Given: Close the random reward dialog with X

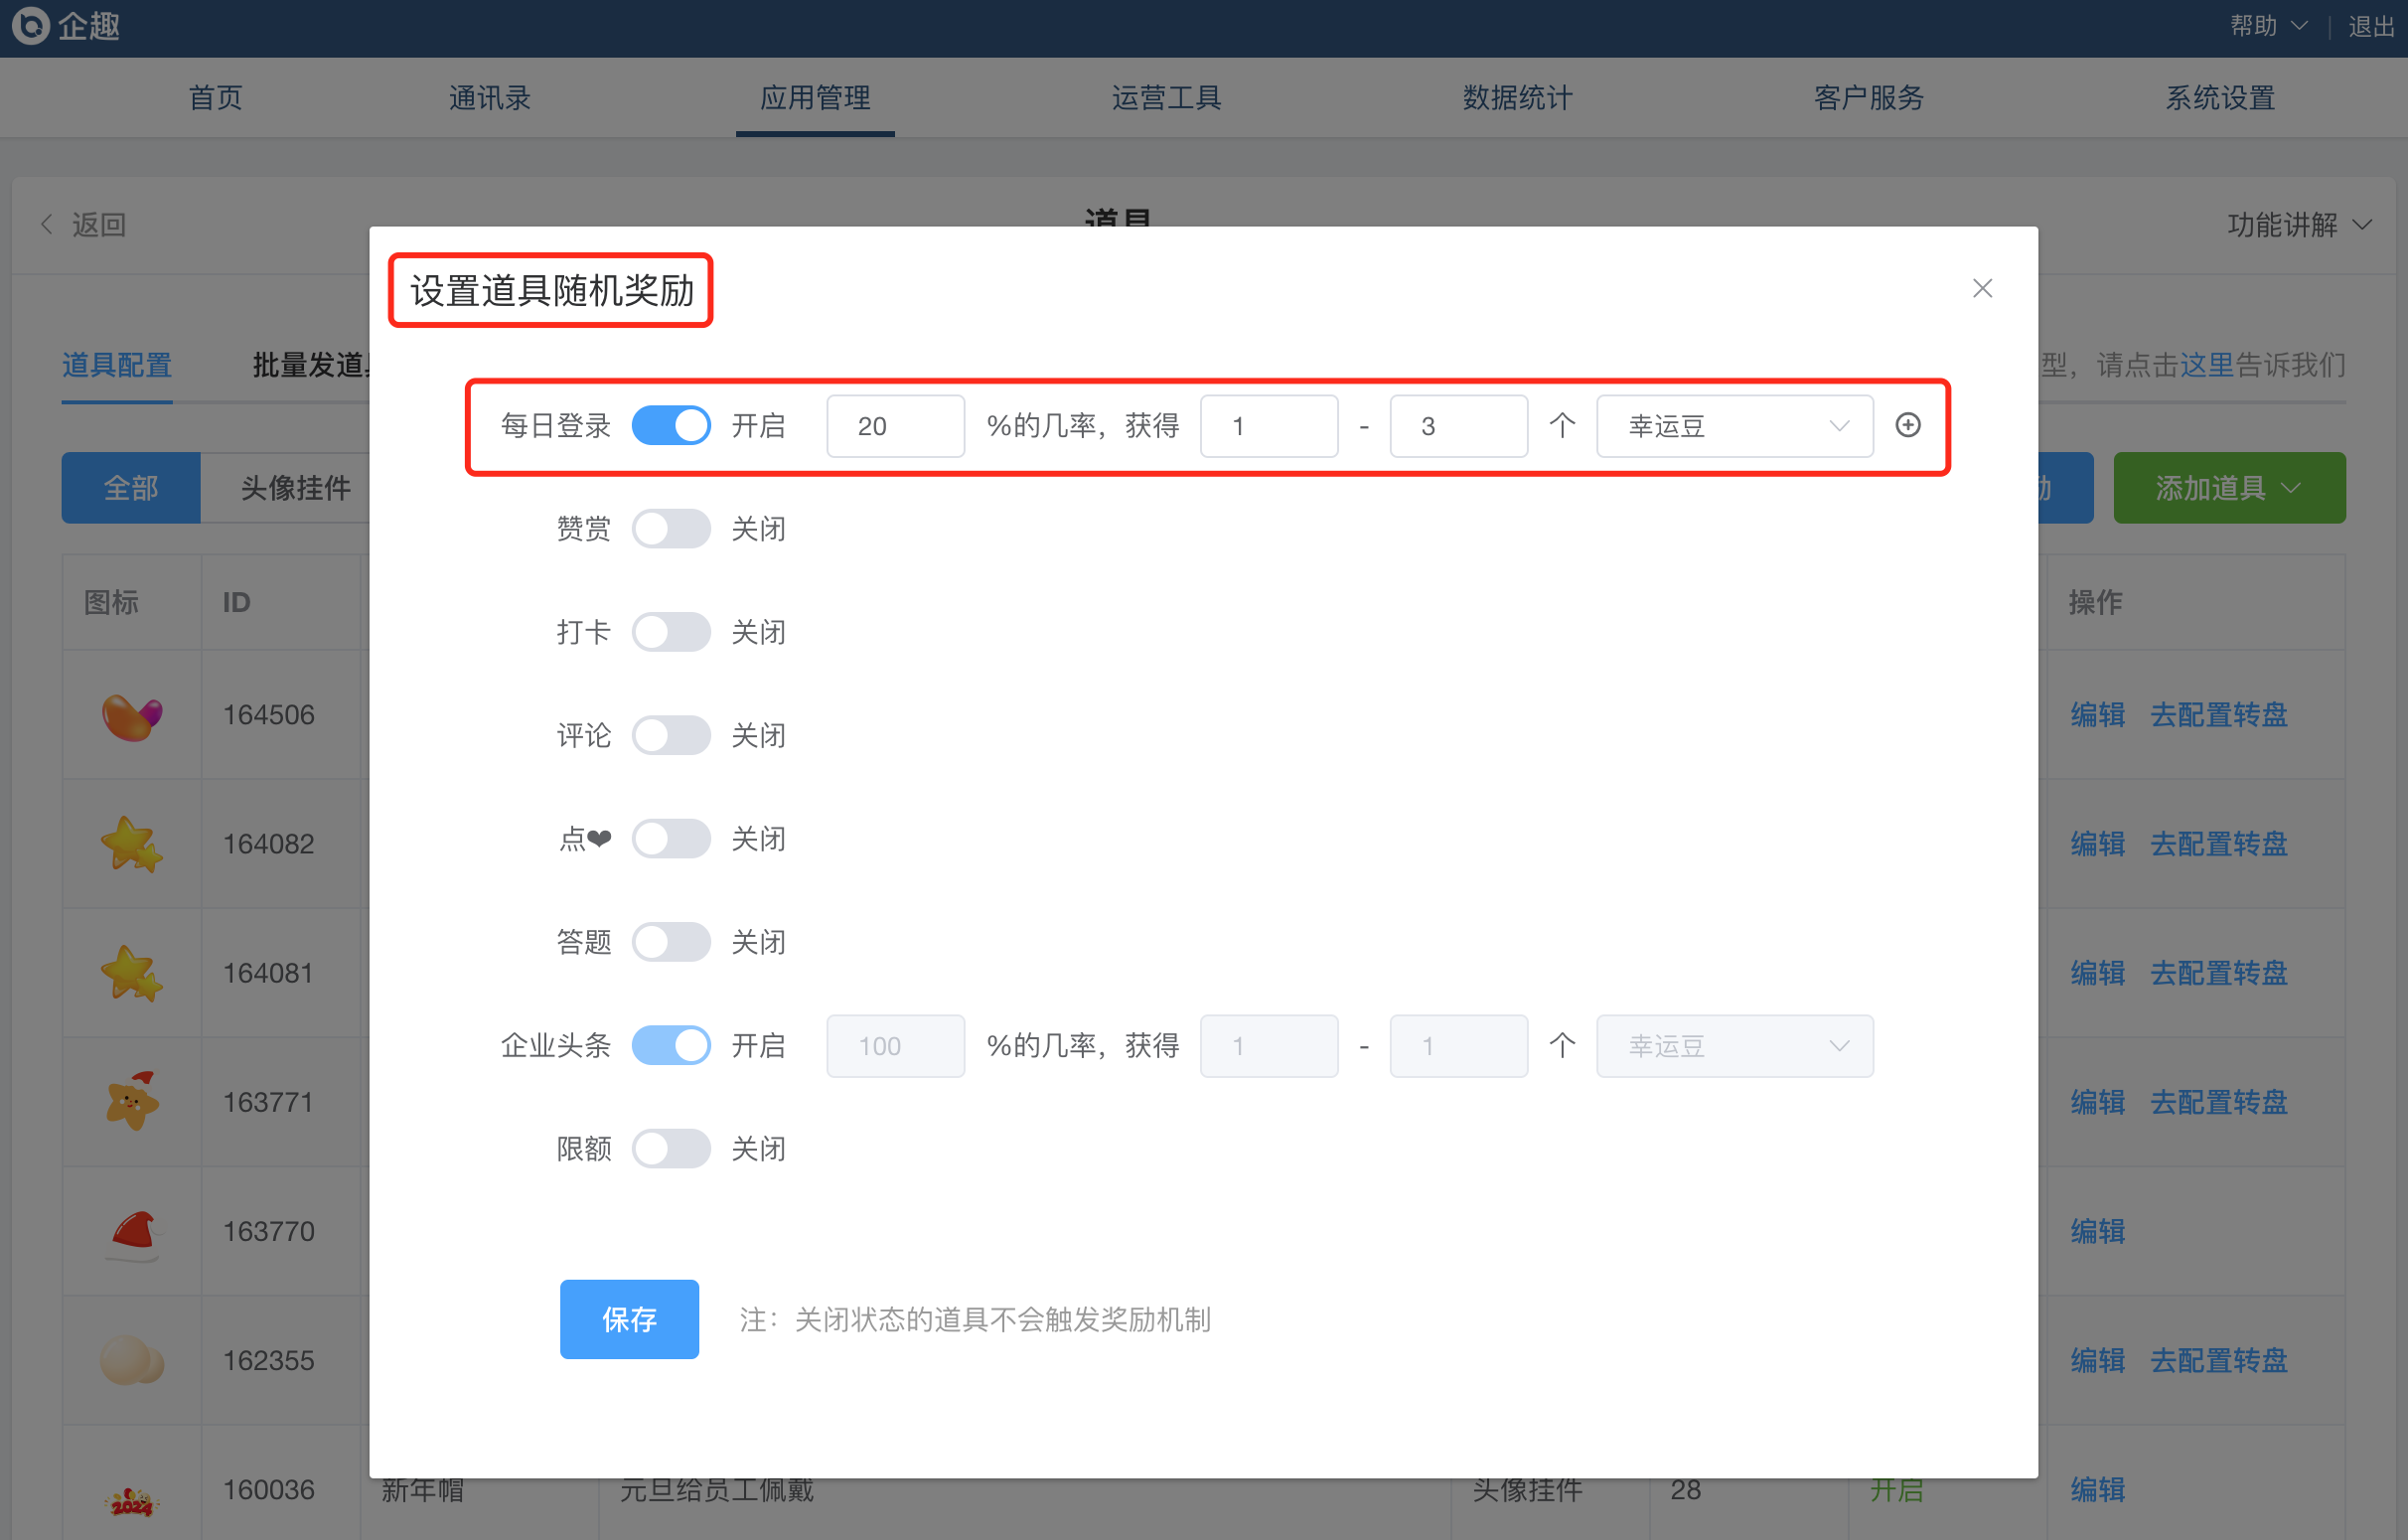Looking at the screenshot, I should [1981, 288].
